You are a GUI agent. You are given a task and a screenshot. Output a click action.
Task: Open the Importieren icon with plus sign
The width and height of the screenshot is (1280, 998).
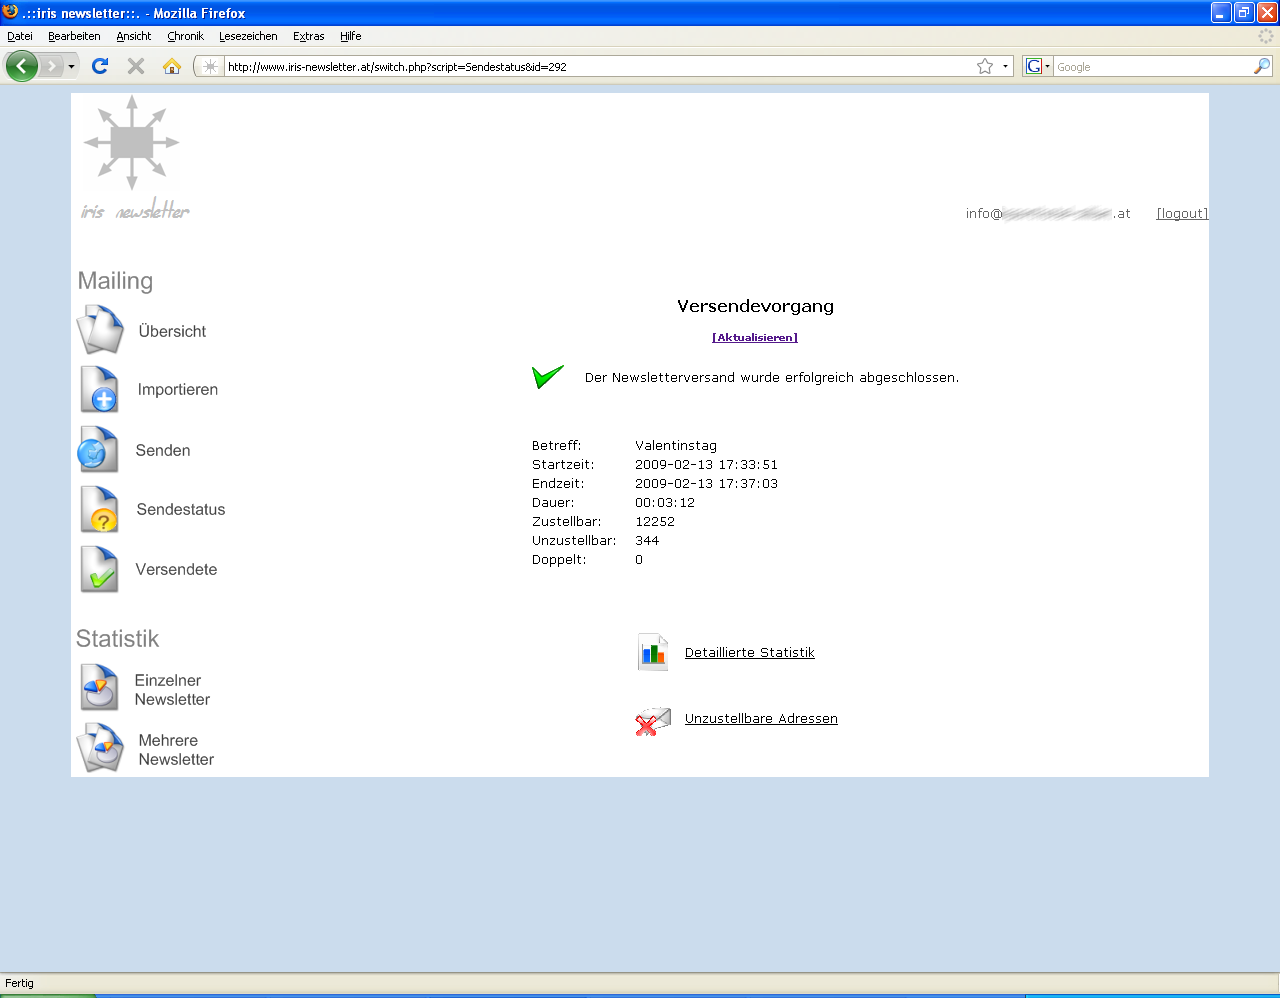100,390
